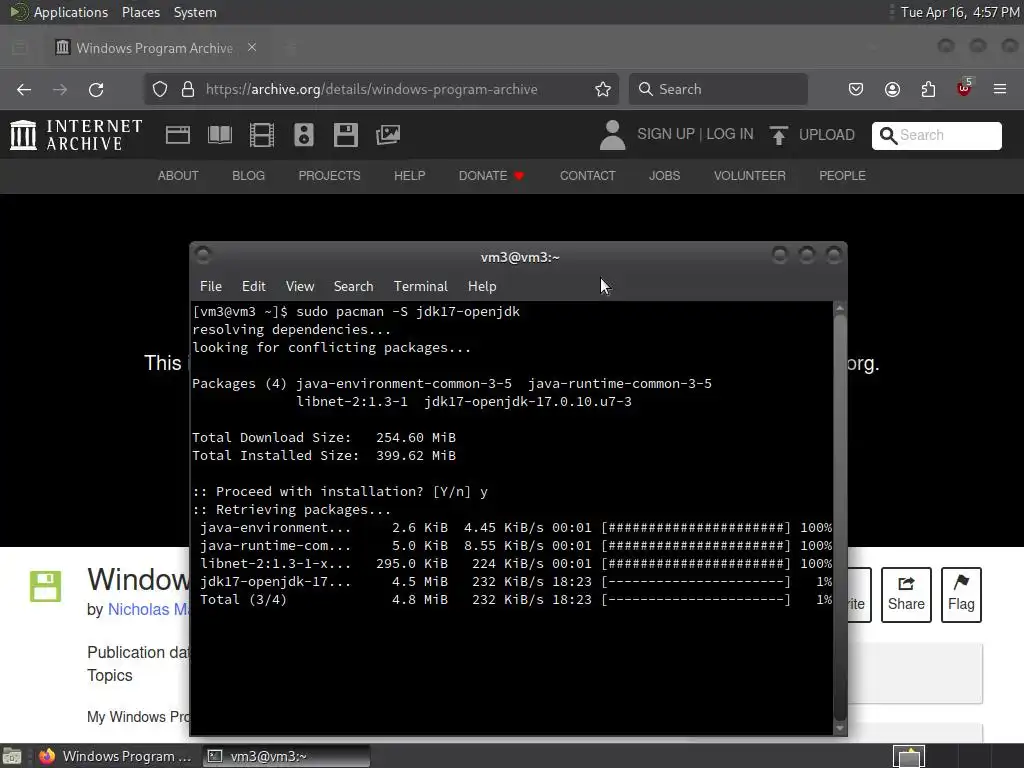Click the LOG IN link
Viewport: 1024px width, 768px height.
click(729, 134)
